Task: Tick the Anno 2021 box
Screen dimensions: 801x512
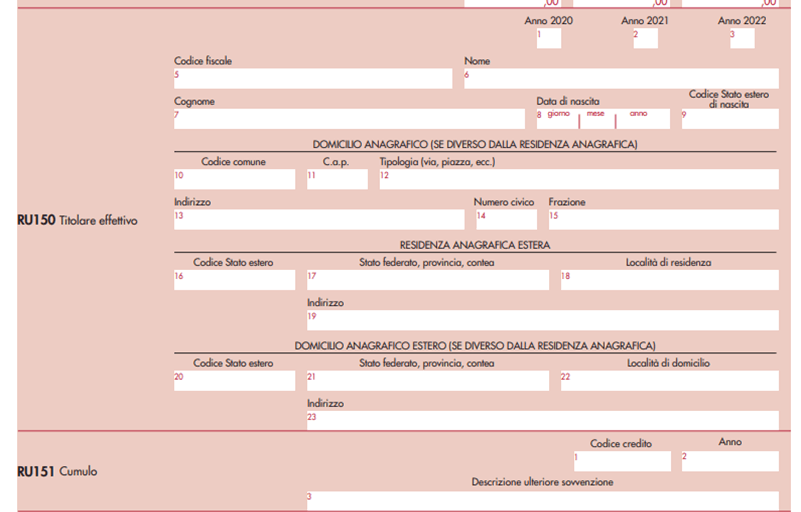Action: pyautogui.click(x=646, y=38)
